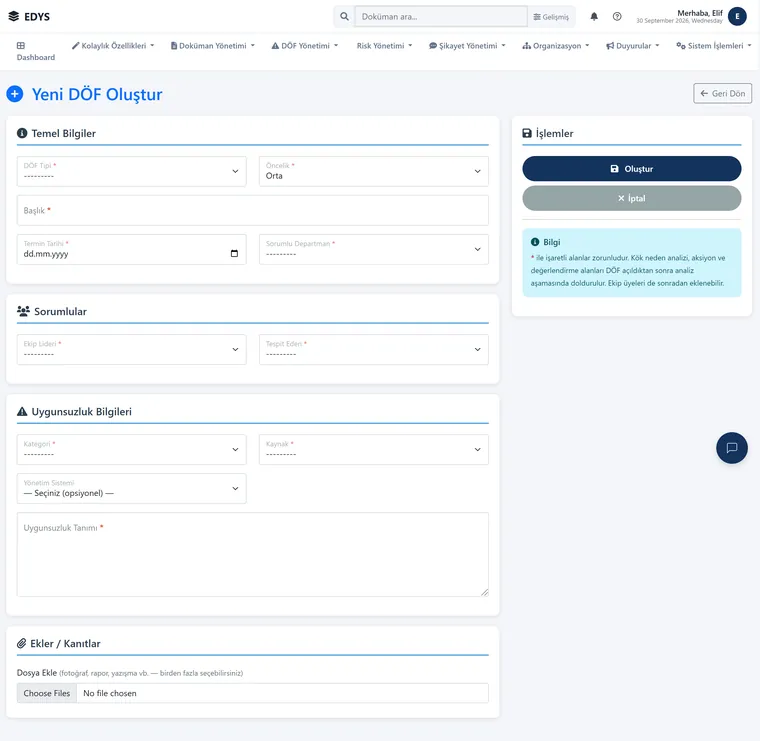
Task: Open the DÖF Yönetimi menu
Action: pyautogui.click(x=305, y=46)
